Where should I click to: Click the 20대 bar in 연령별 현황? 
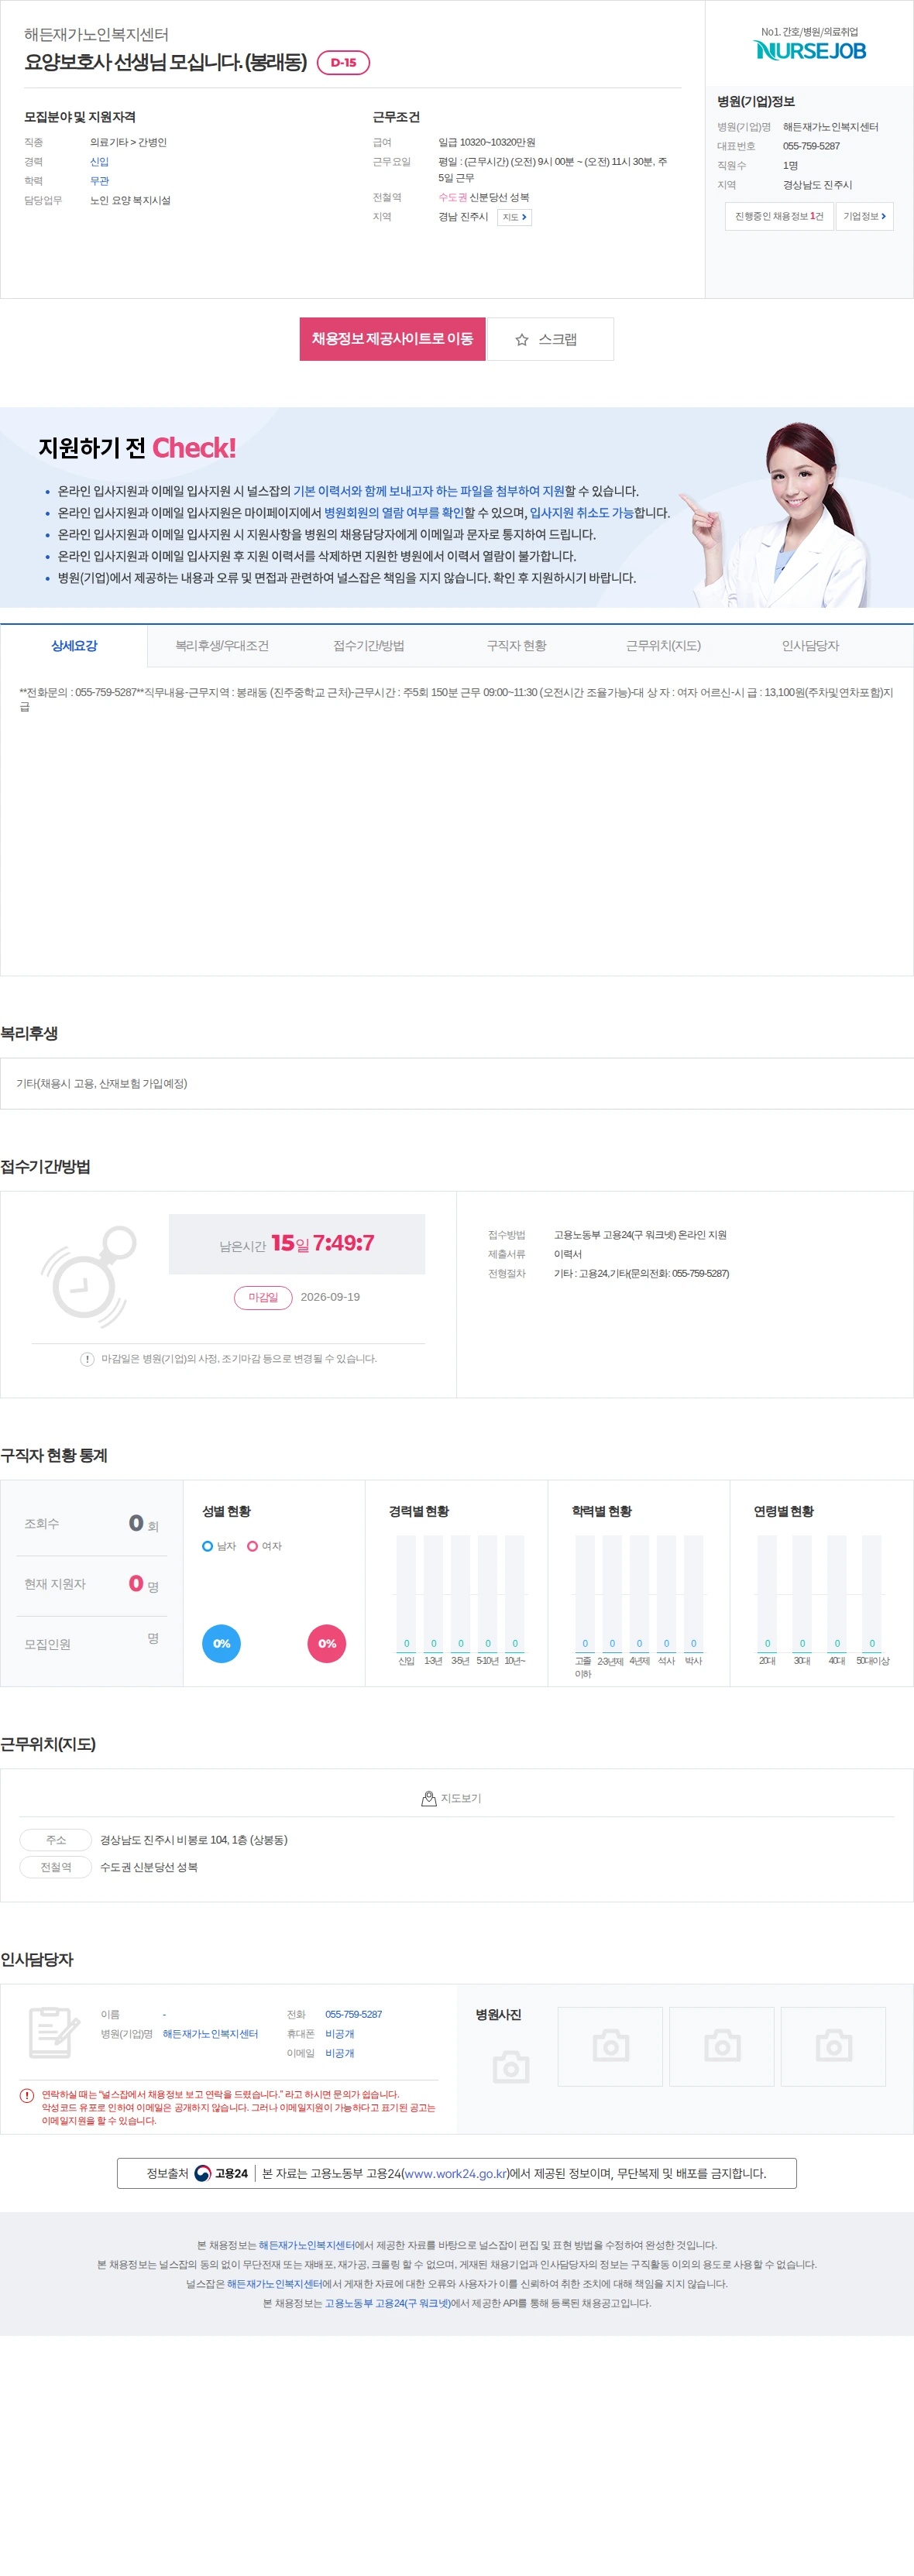(767, 1593)
